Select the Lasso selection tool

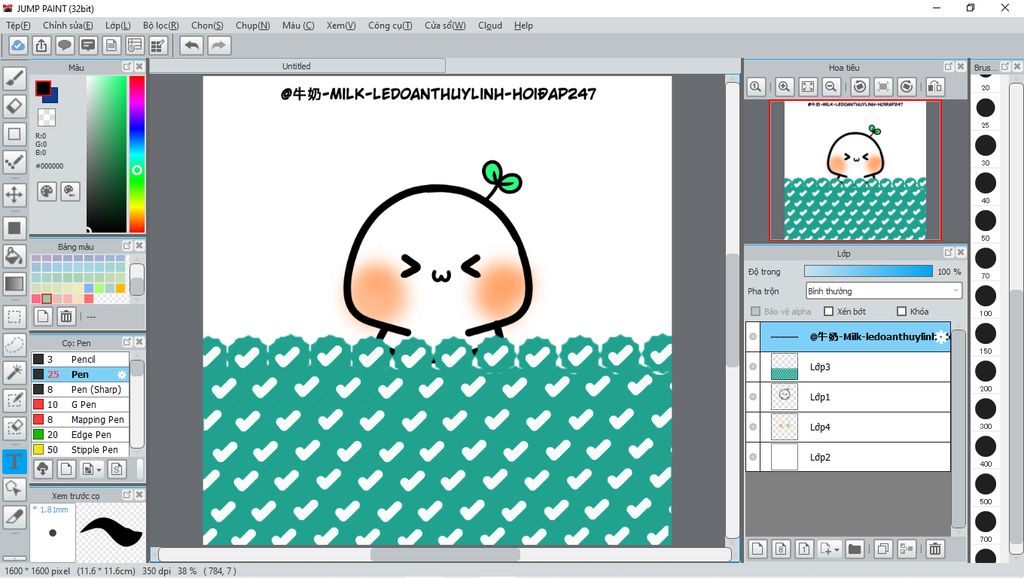click(14, 344)
